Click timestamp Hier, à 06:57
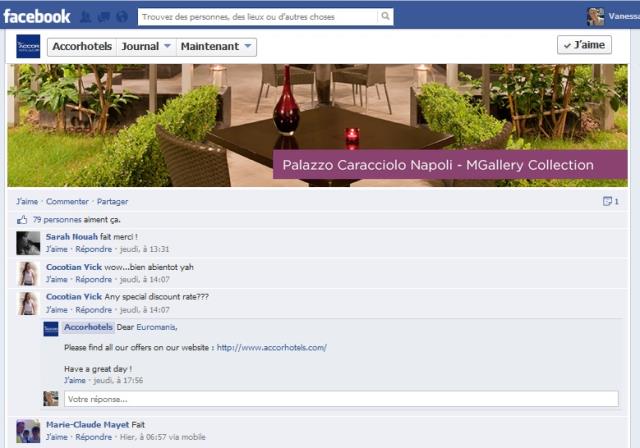The height and width of the screenshot is (448, 640). (x=142, y=437)
